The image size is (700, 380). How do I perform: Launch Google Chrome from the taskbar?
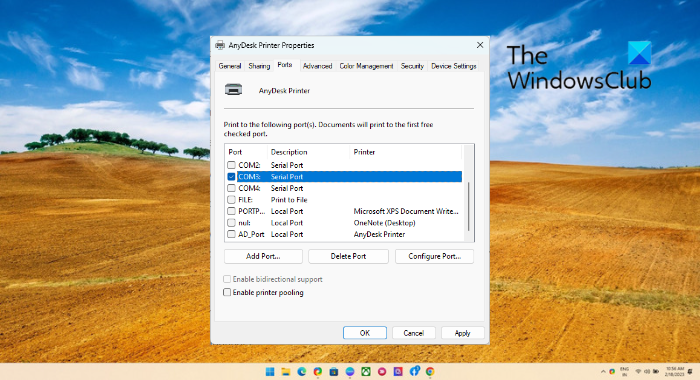pos(430,372)
